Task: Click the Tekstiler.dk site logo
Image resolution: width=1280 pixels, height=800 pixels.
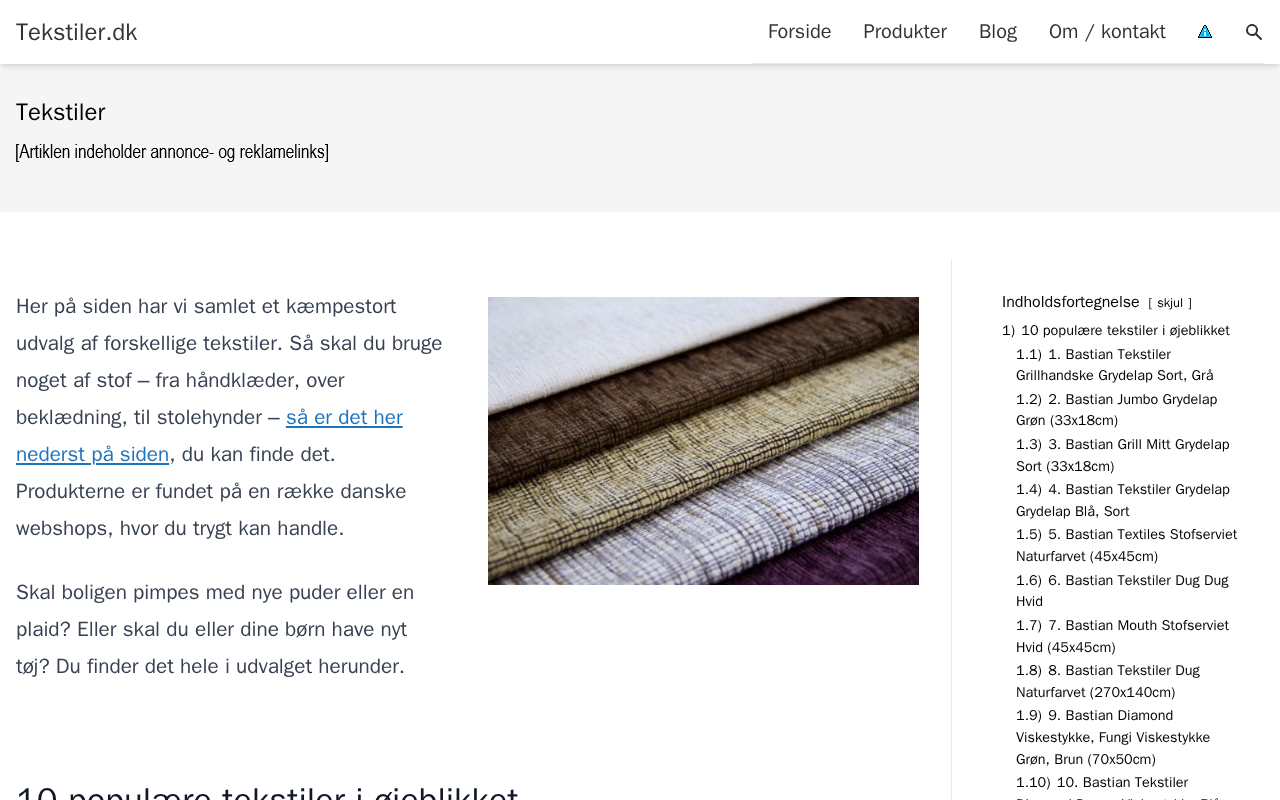Action: click(x=77, y=32)
